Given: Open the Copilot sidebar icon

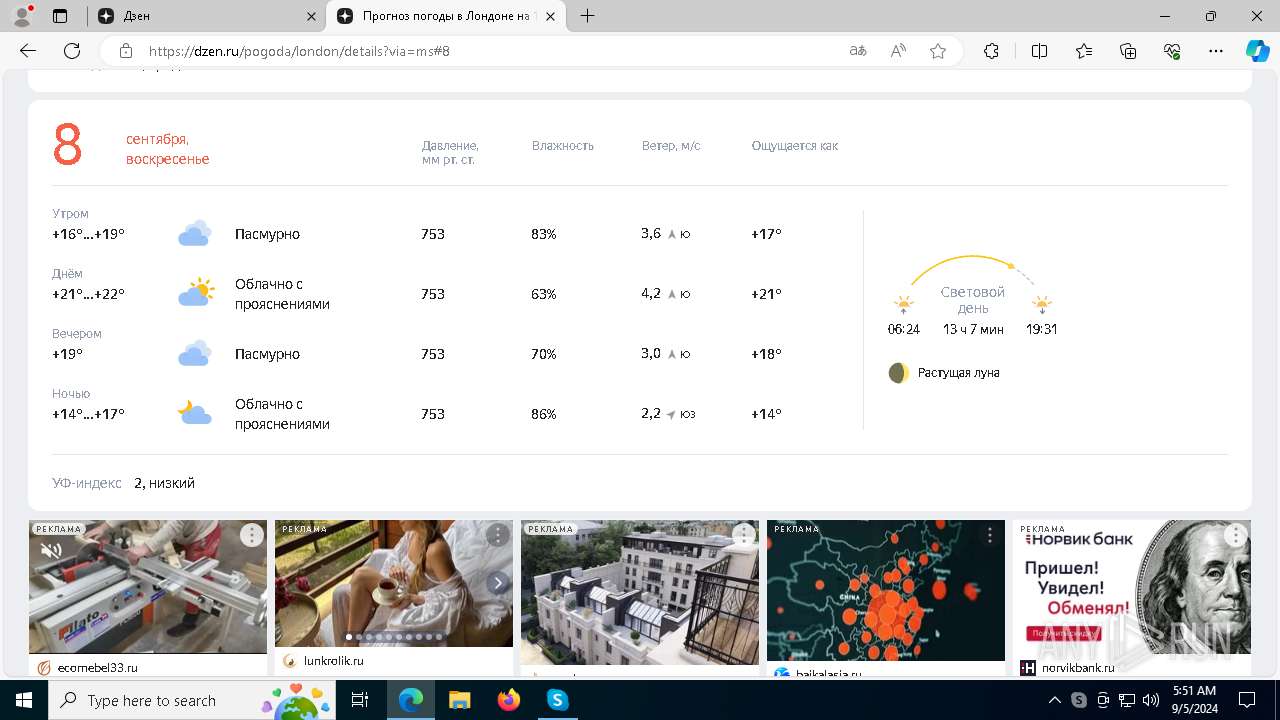Looking at the screenshot, I should click(x=1257, y=51).
